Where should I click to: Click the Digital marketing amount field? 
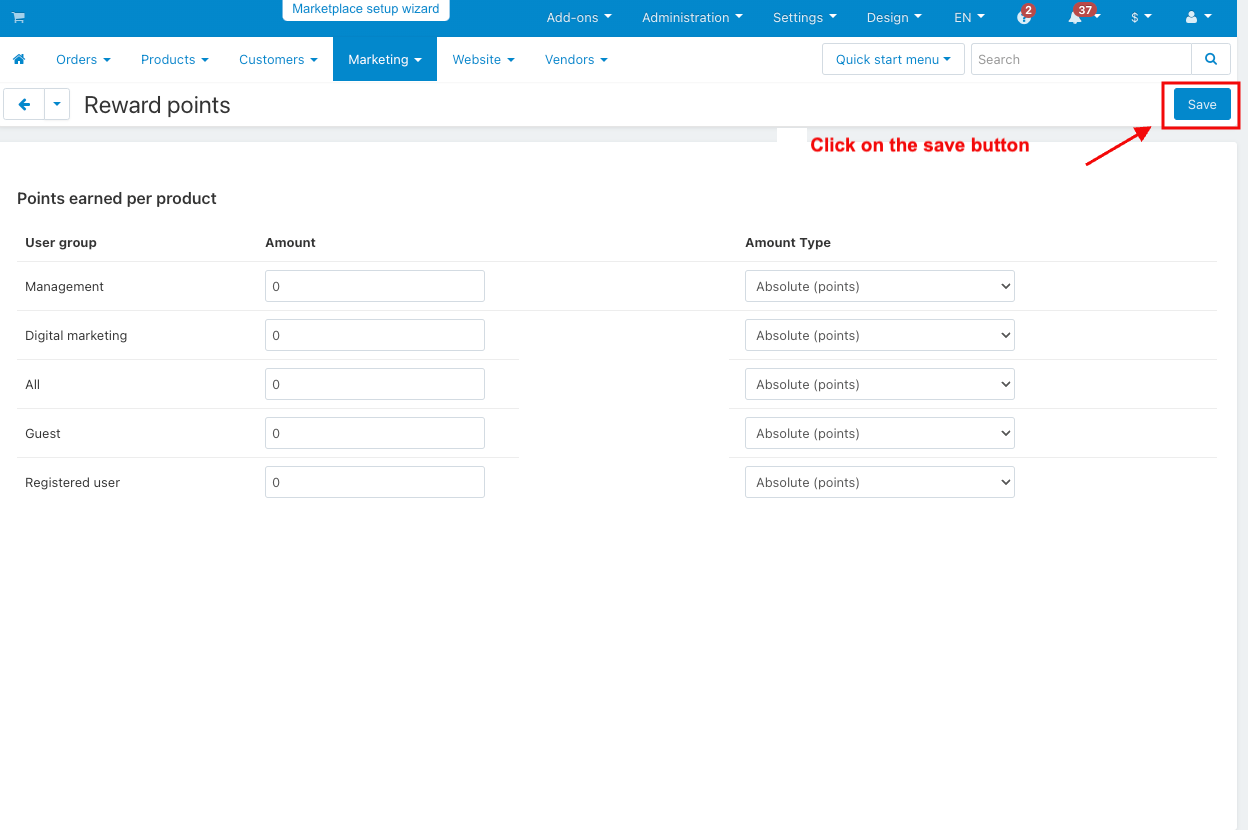click(x=375, y=335)
